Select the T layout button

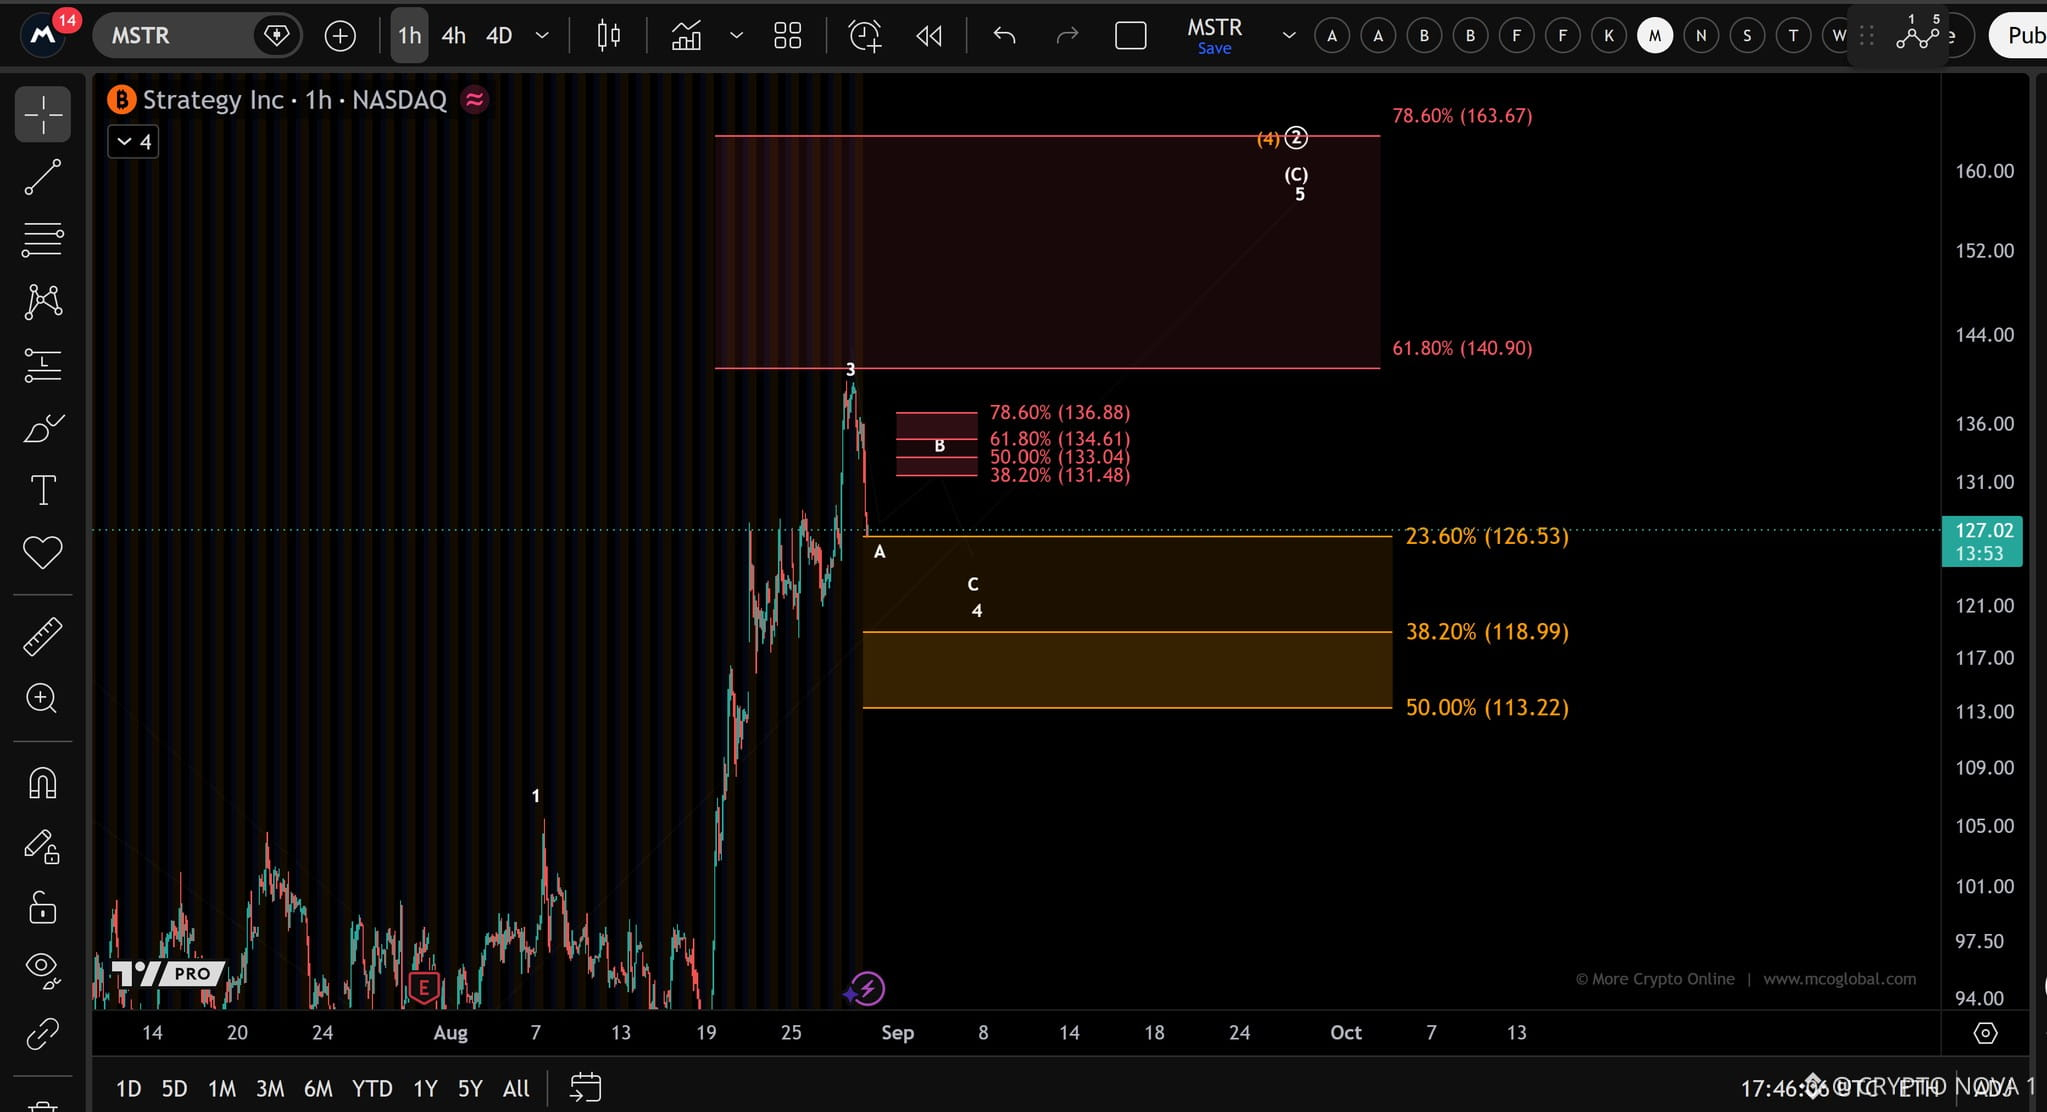click(x=1793, y=36)
